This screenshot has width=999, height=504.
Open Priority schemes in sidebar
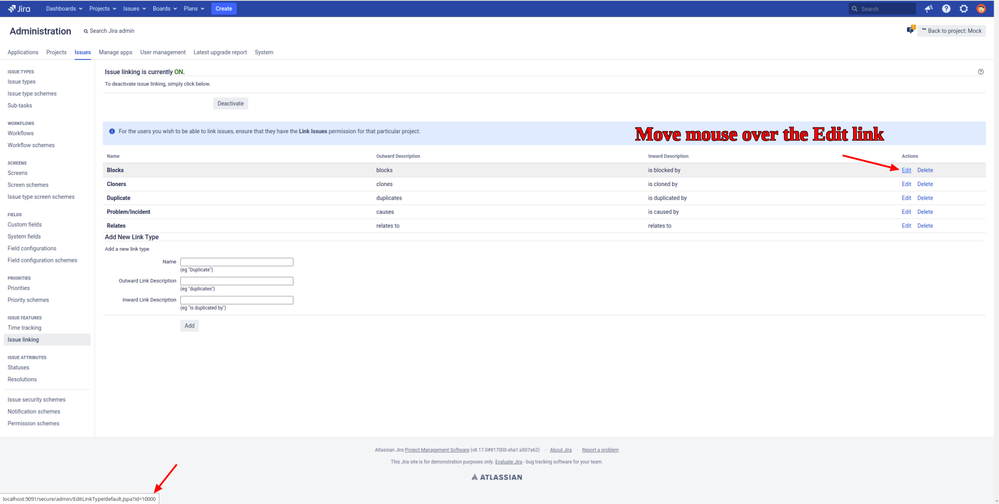coord(28,299)
